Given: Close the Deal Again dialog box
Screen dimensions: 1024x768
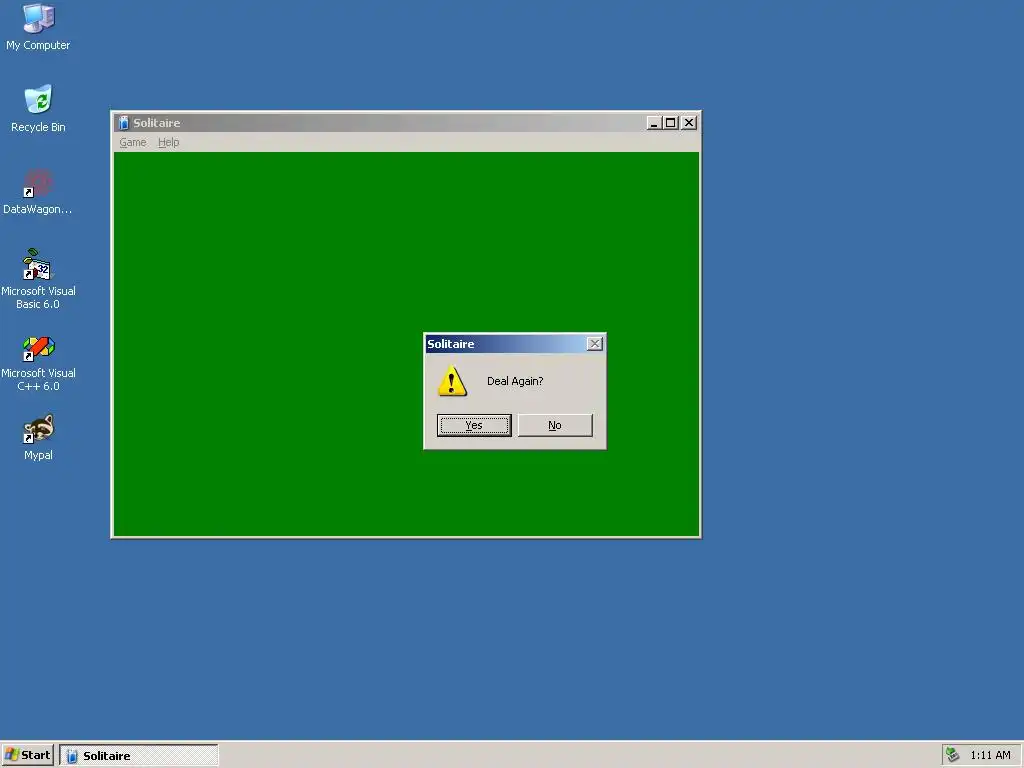Looking at the screenshot, I should tap(594, 344).
